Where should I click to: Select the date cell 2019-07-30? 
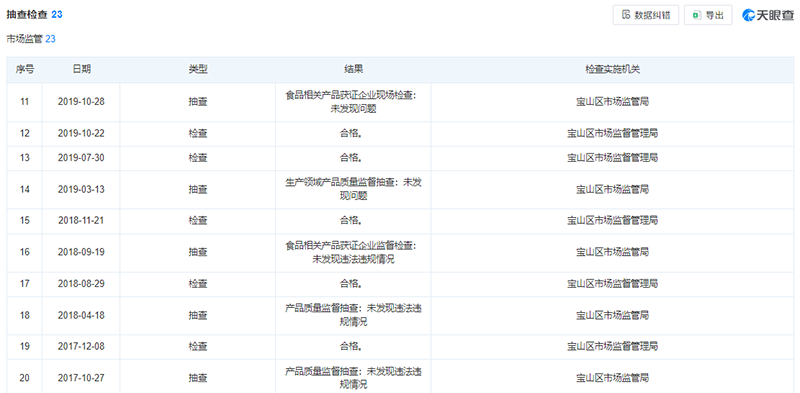pyautogui.click(x=81, y=158)
